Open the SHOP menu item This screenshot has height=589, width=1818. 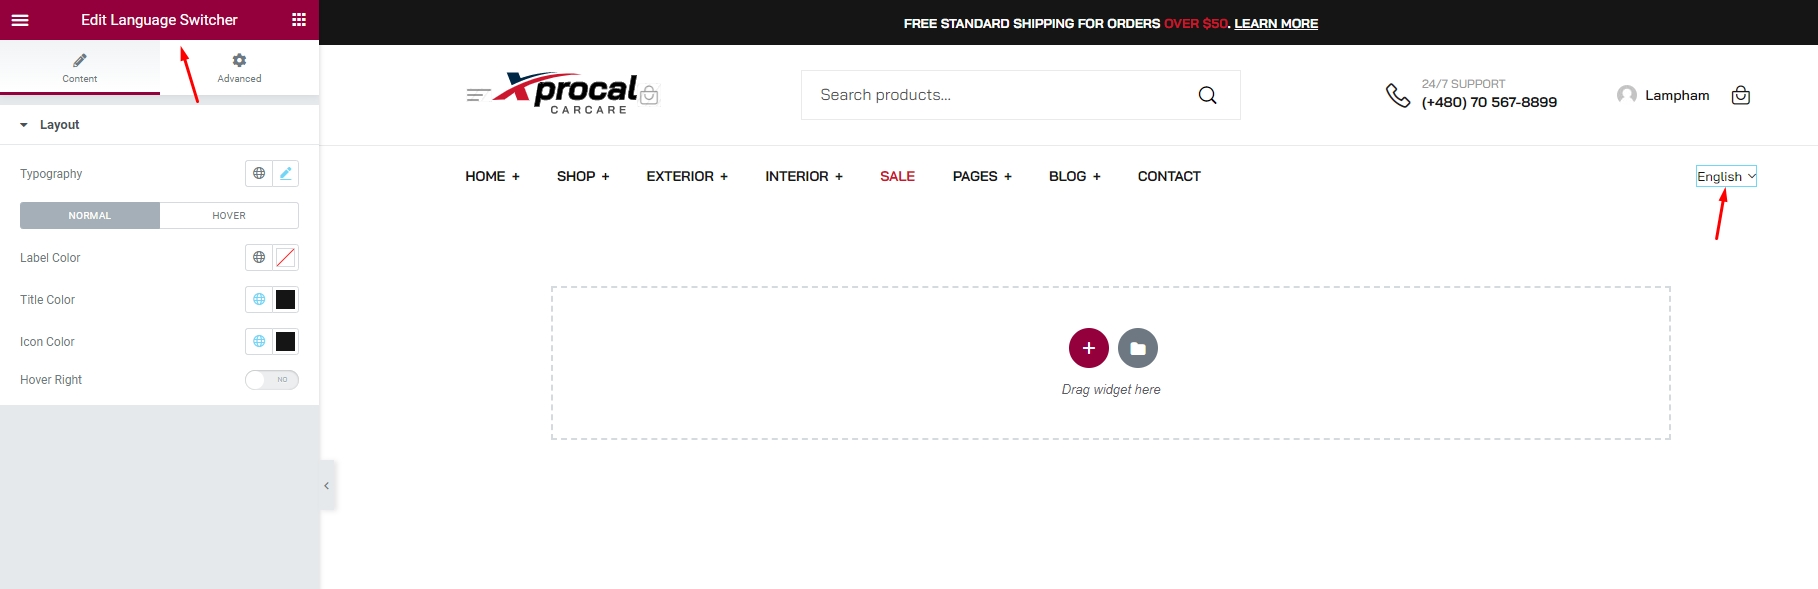[x=582, y=176]
